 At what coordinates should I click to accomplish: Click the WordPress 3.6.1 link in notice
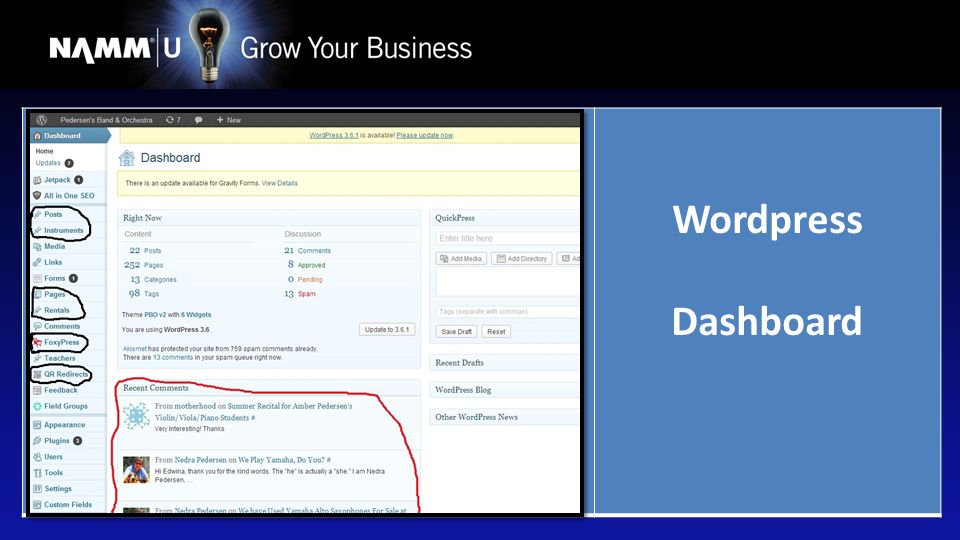[334, 135]
